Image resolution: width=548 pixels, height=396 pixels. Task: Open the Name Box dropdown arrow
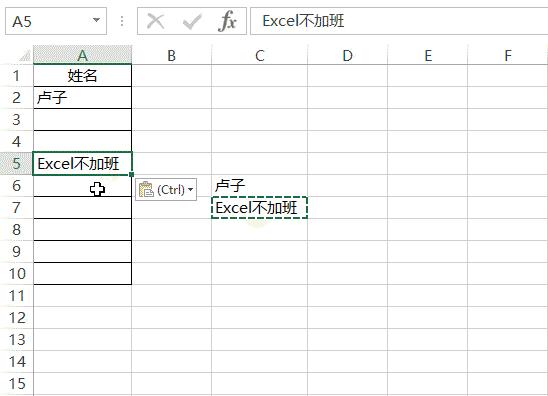(x=96, y=21)
